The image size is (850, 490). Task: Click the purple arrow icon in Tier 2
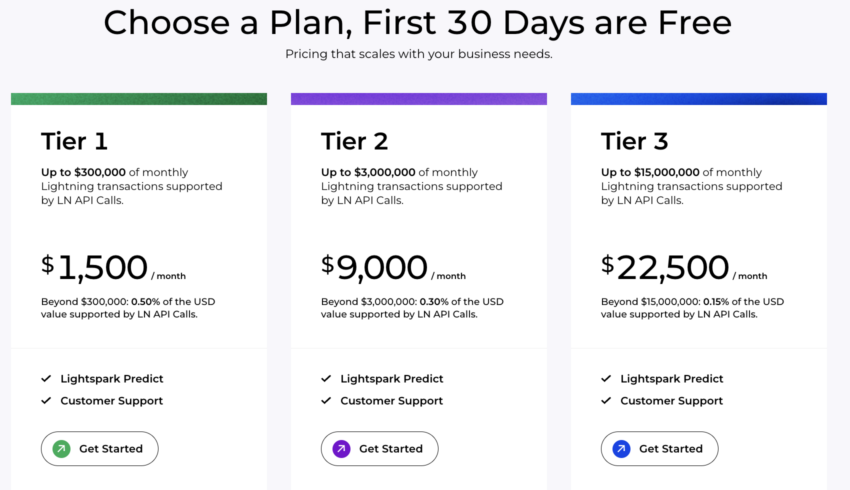pyautogui.click(x=342, y=449)
